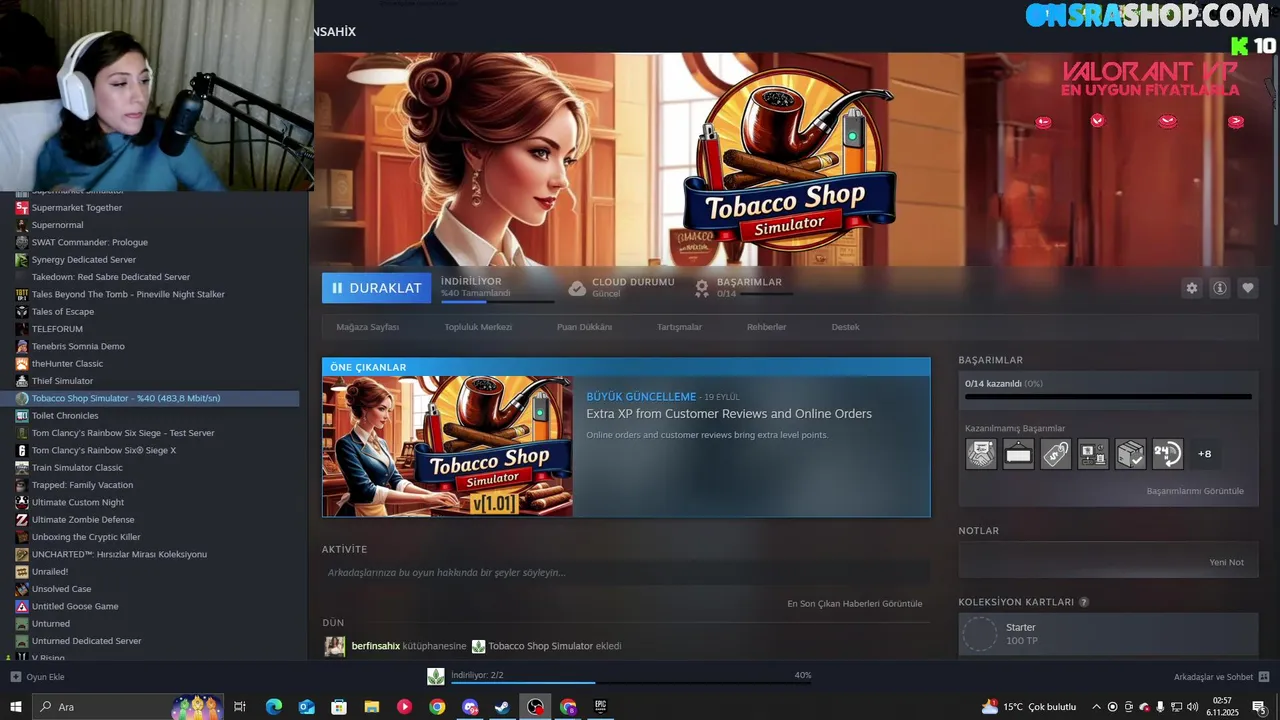This screenshot has width=1280, height=720.
Task: Open Steam icon in taskbar
Action: pos(502,707)
